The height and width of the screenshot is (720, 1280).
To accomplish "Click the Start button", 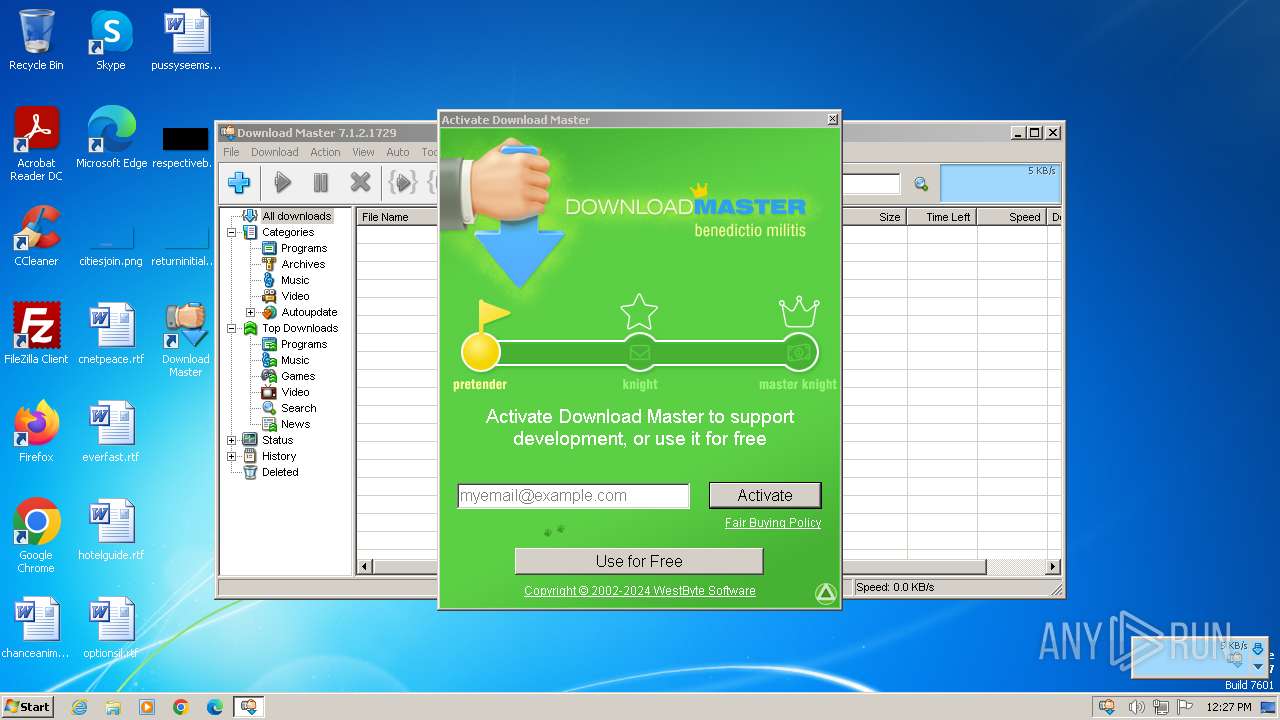I will [x=27, y=706].
